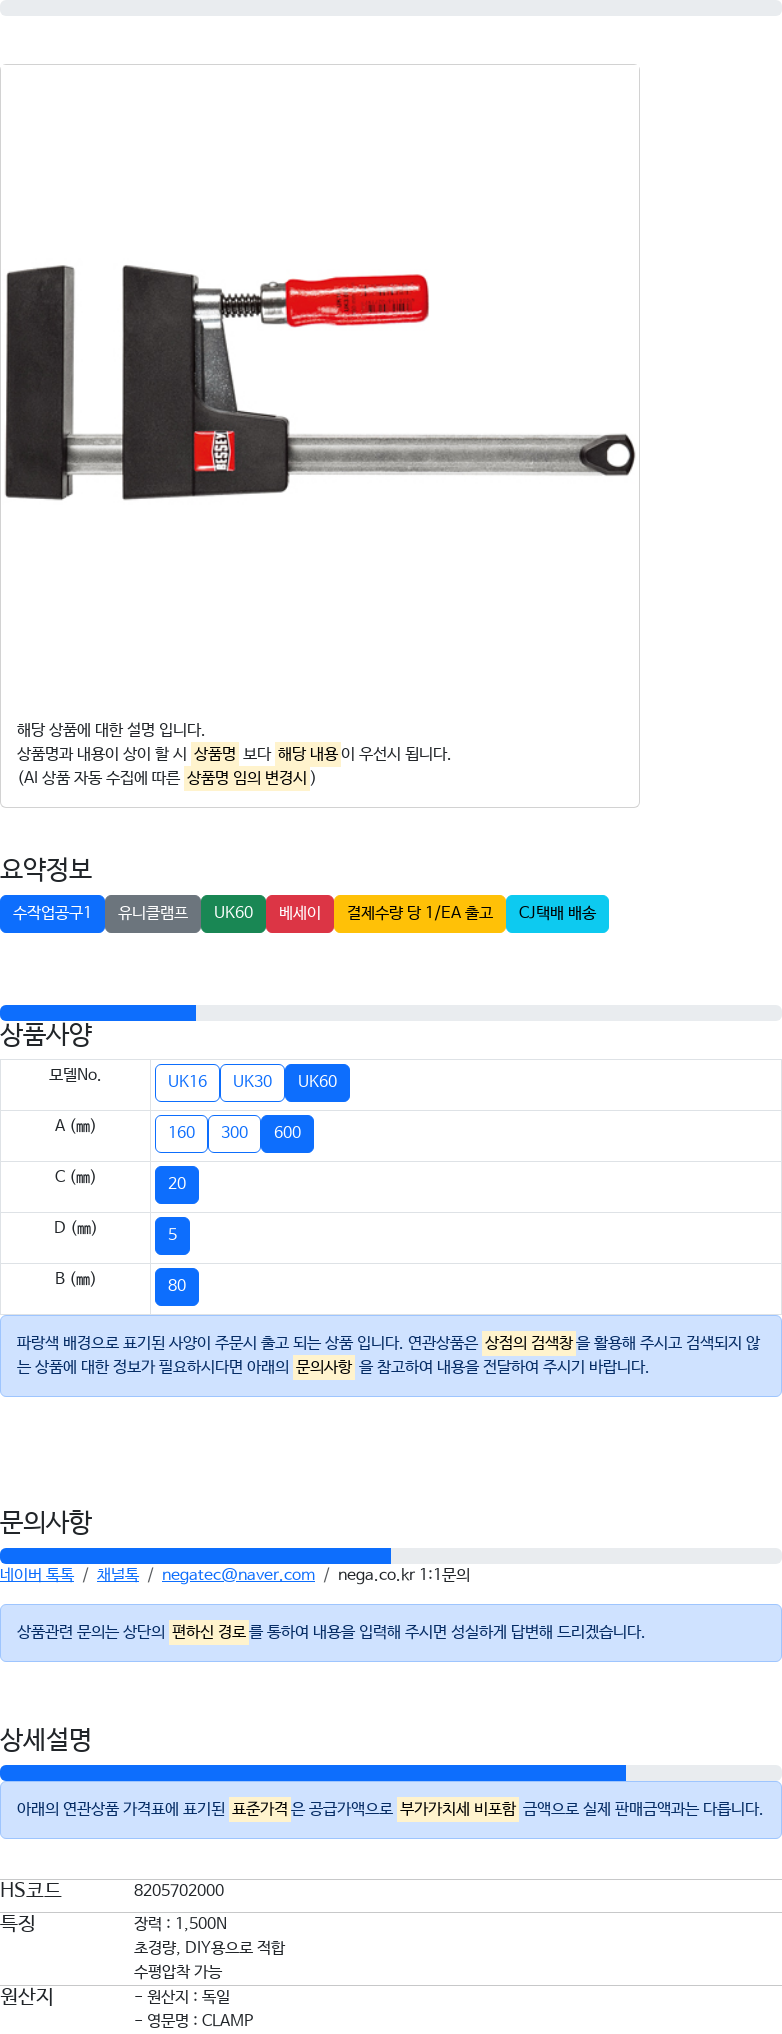The image size is (782, 2034).
Task: Click the B value 80 button
Action: tap(177, 1286)
